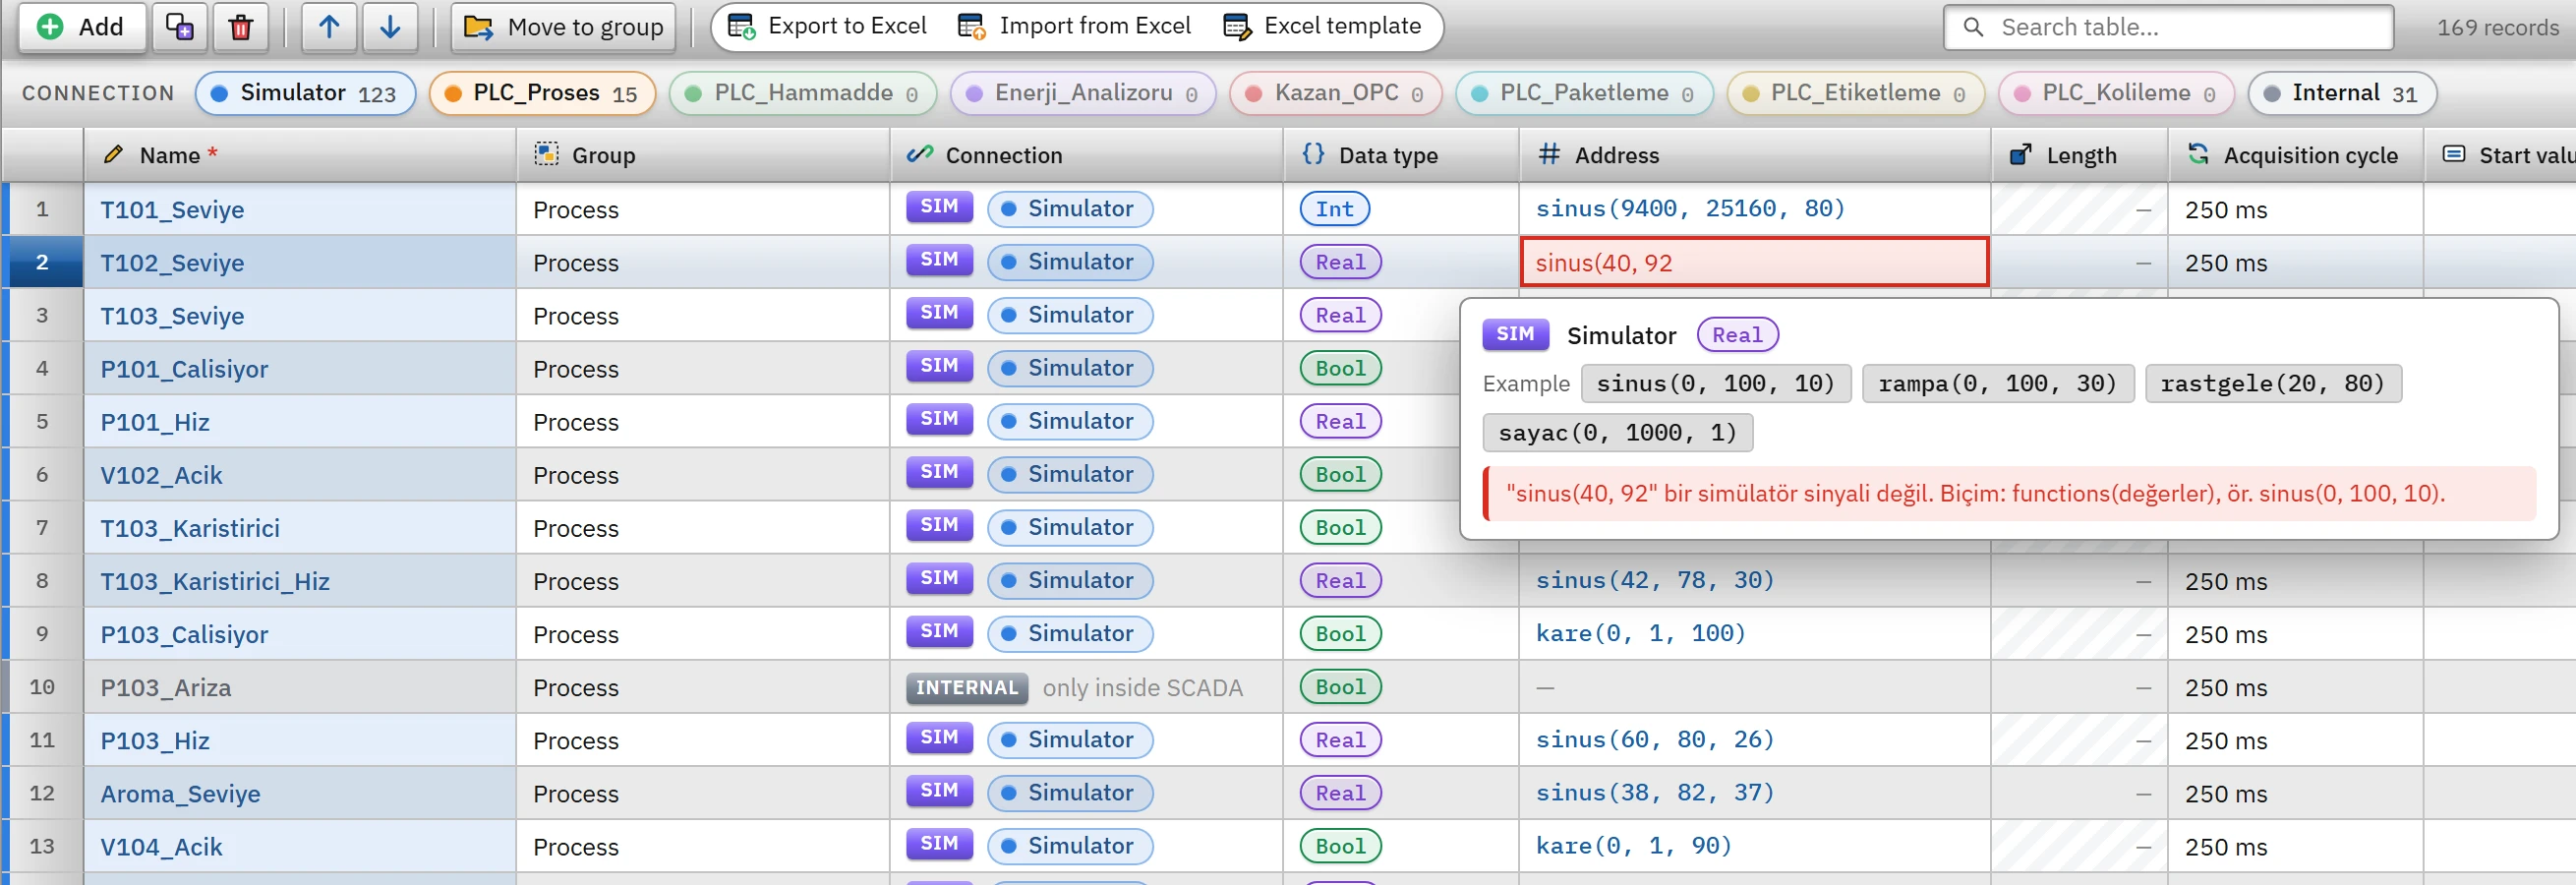The width and height of the screenshot is (2576, 885).
Task: Open the Excel template option
Action: [1322, 26]
